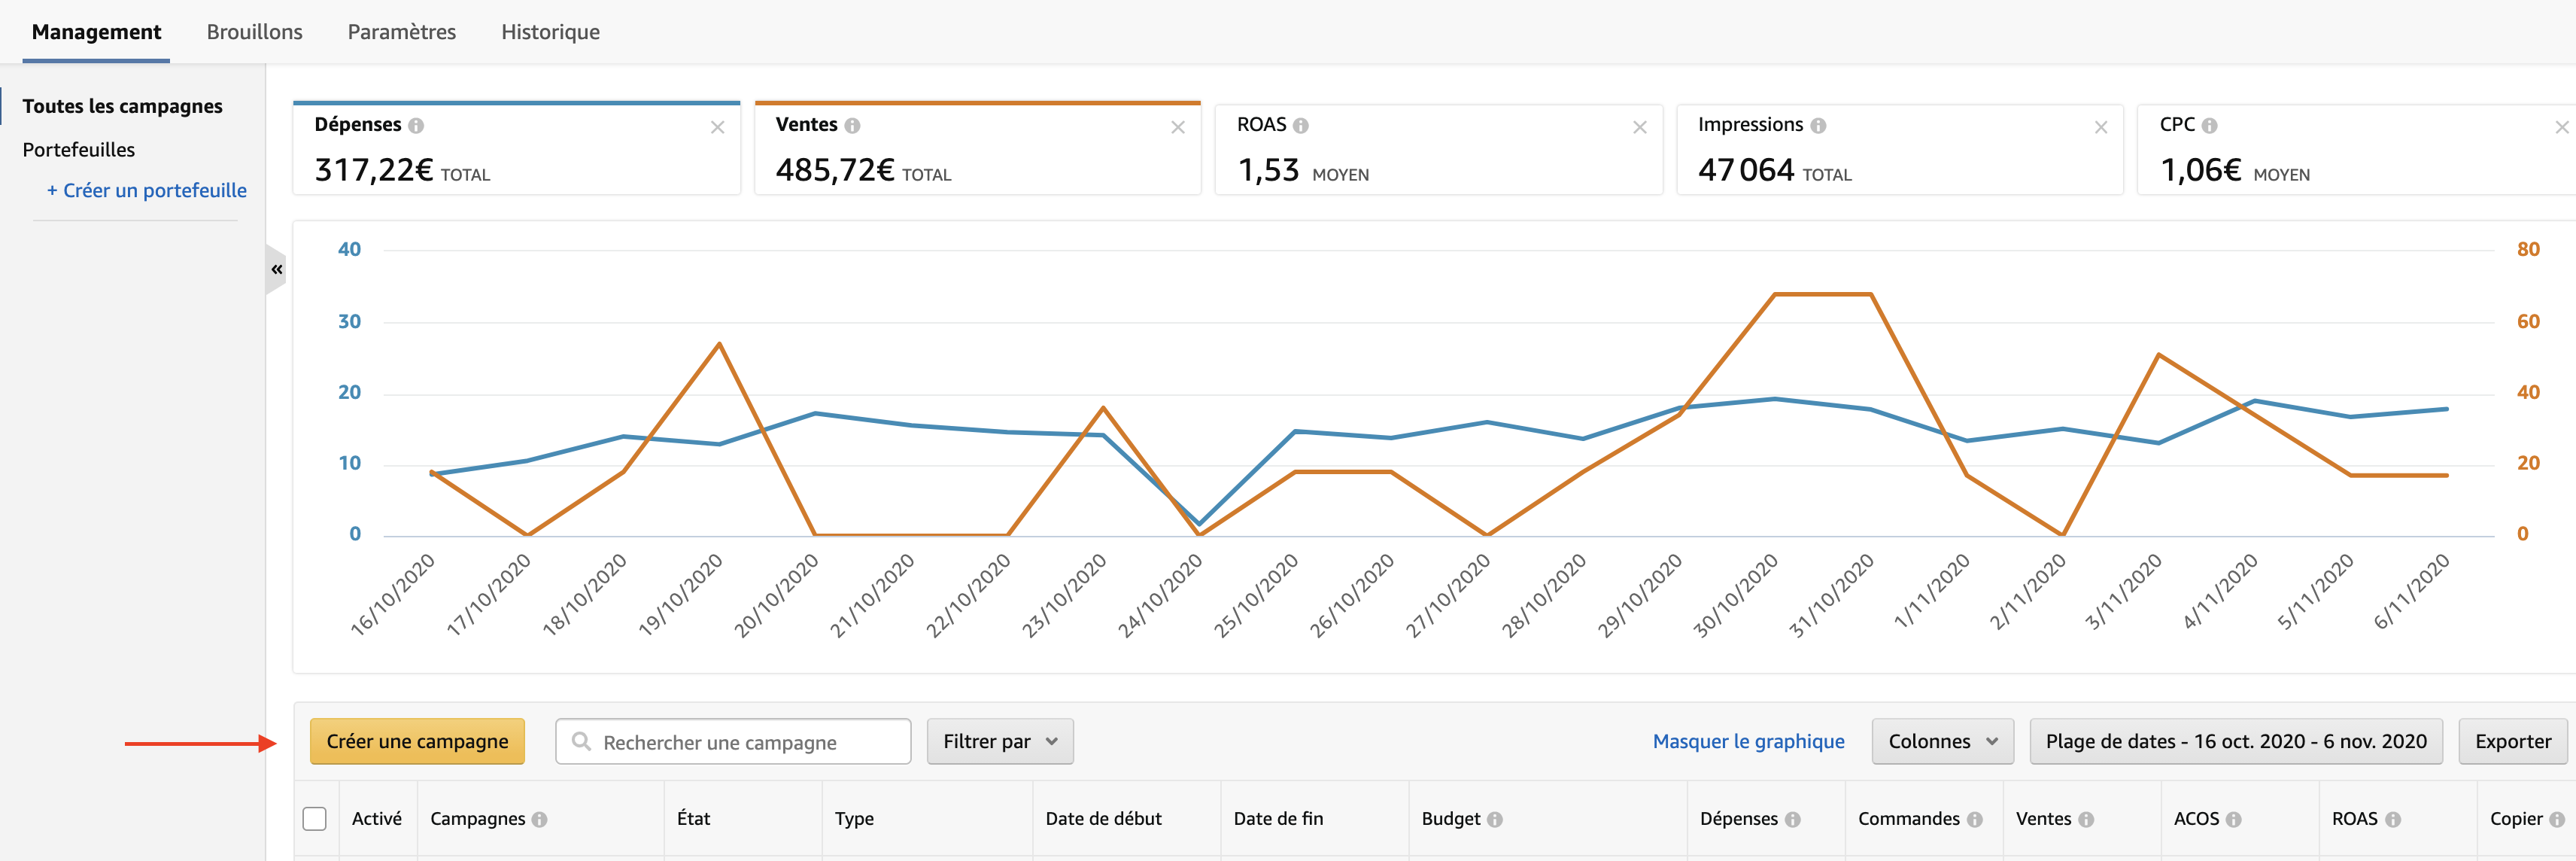
Task: Sort by the État column header
Action: [x=693, y=819]
